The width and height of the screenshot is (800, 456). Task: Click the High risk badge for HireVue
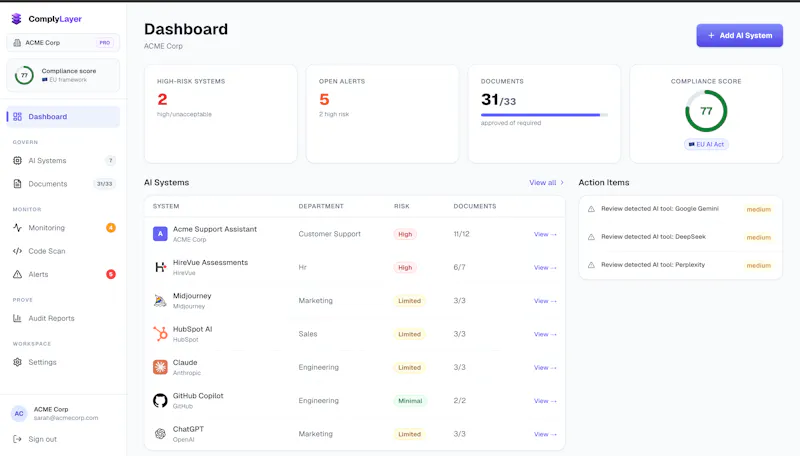405,268
